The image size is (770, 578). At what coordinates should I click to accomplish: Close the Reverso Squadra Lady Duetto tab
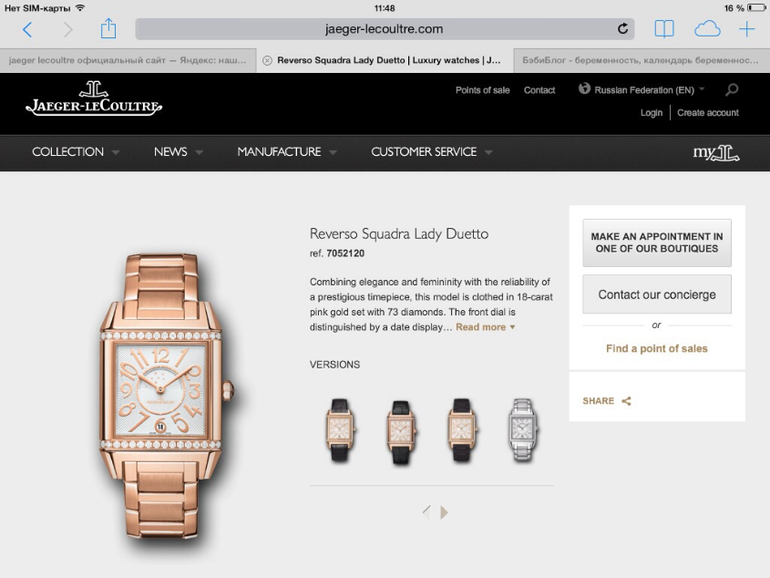click(267, 60)
